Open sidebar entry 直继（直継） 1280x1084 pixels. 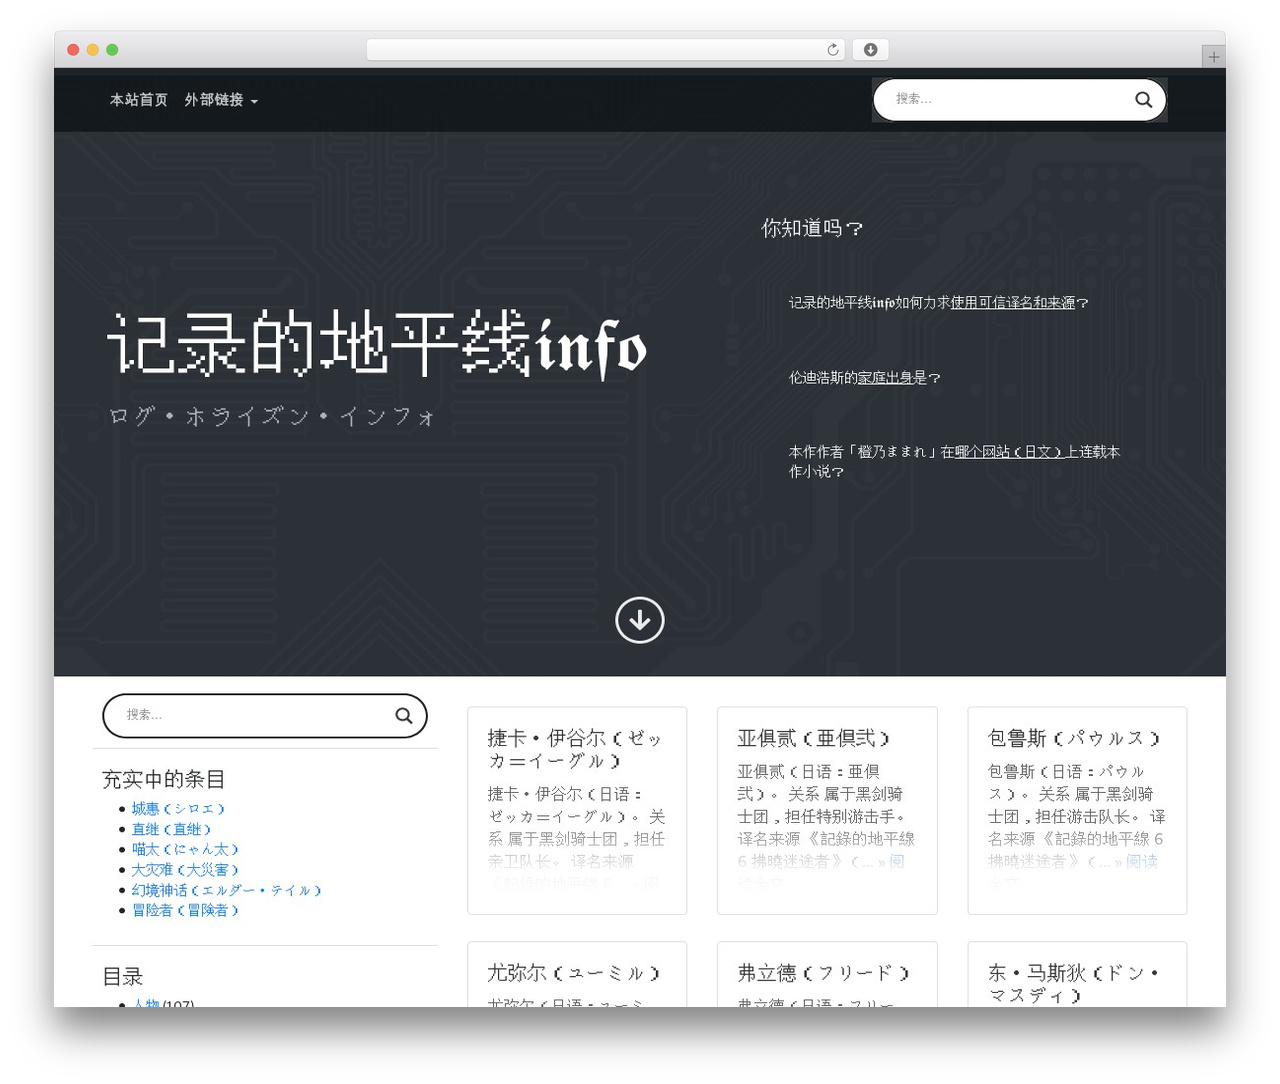[x=171, y=829]
